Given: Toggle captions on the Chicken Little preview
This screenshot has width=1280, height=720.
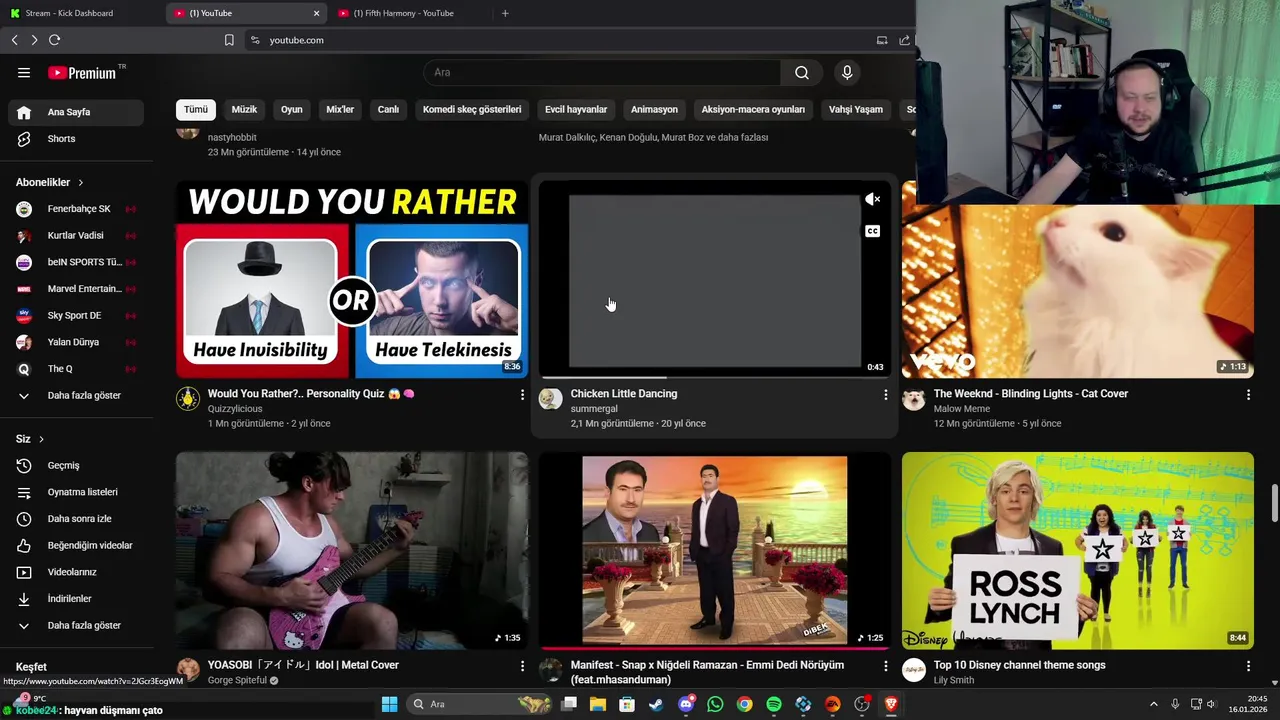Looking at the screenshot, I should pos(873,231).
